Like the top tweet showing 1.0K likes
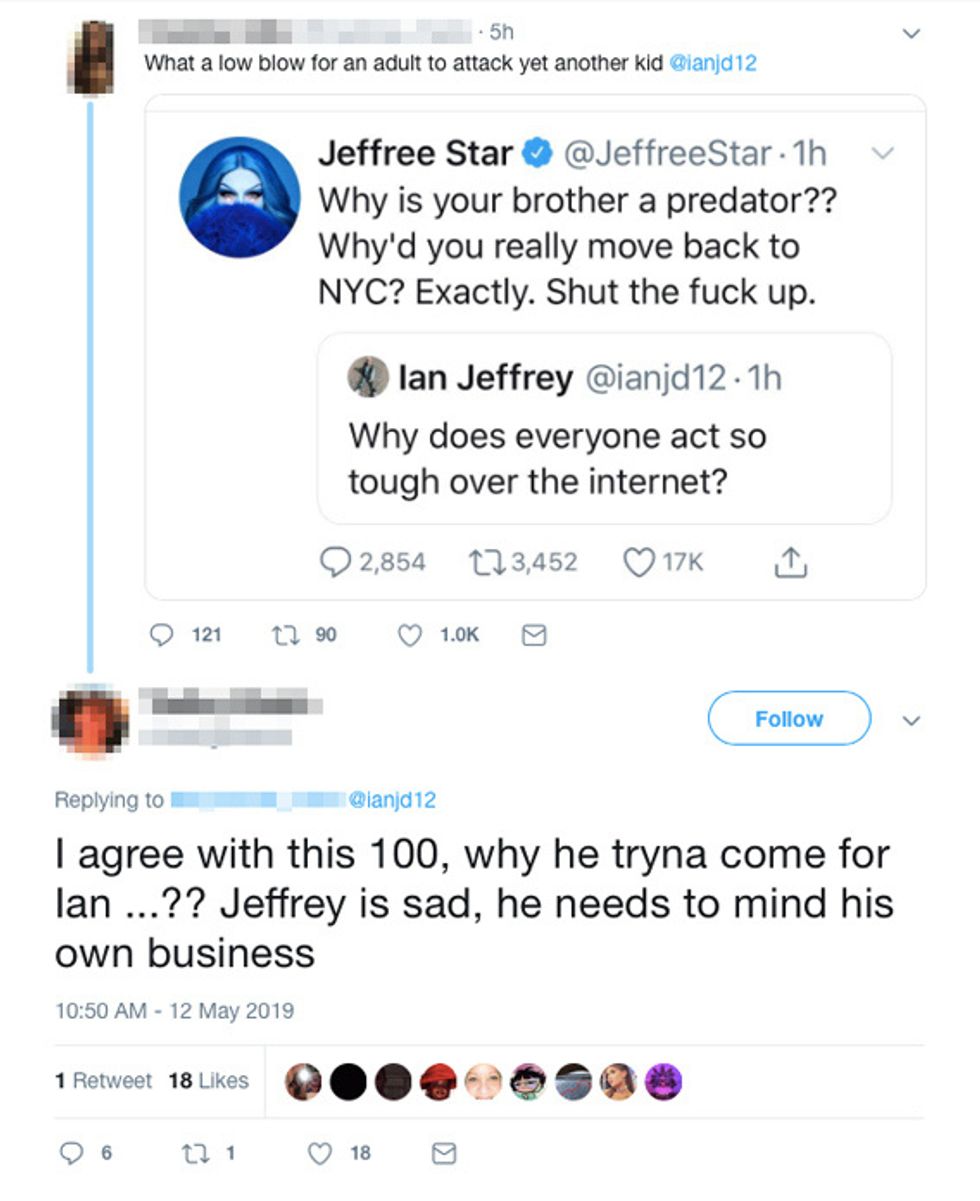 click(410, 635)
